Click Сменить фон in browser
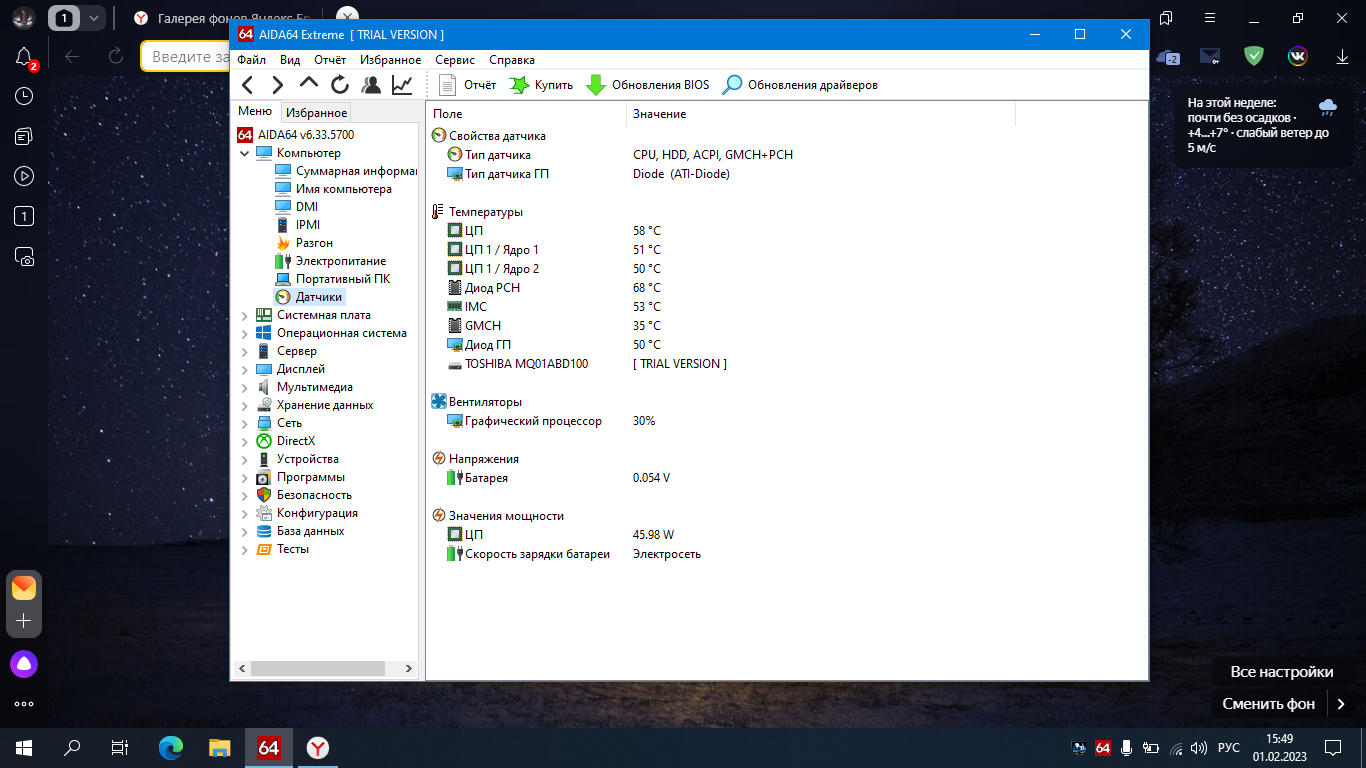Viewport: 1366px width, 768px height. point(1268,704)
